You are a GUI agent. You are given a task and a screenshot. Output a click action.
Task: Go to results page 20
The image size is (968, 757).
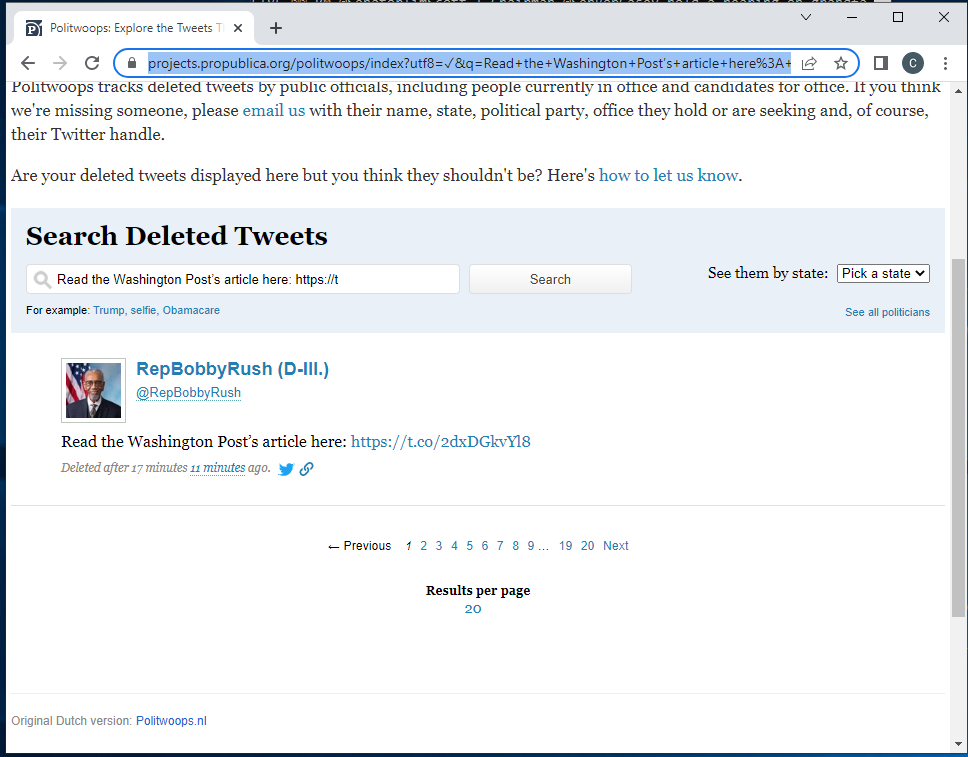(588, 546)
